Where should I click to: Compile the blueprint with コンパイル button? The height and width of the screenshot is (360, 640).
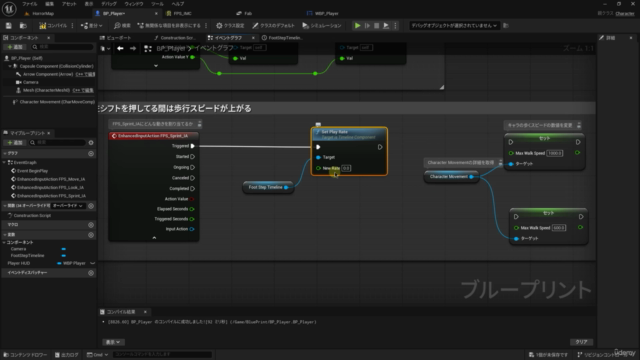[53, 25]
